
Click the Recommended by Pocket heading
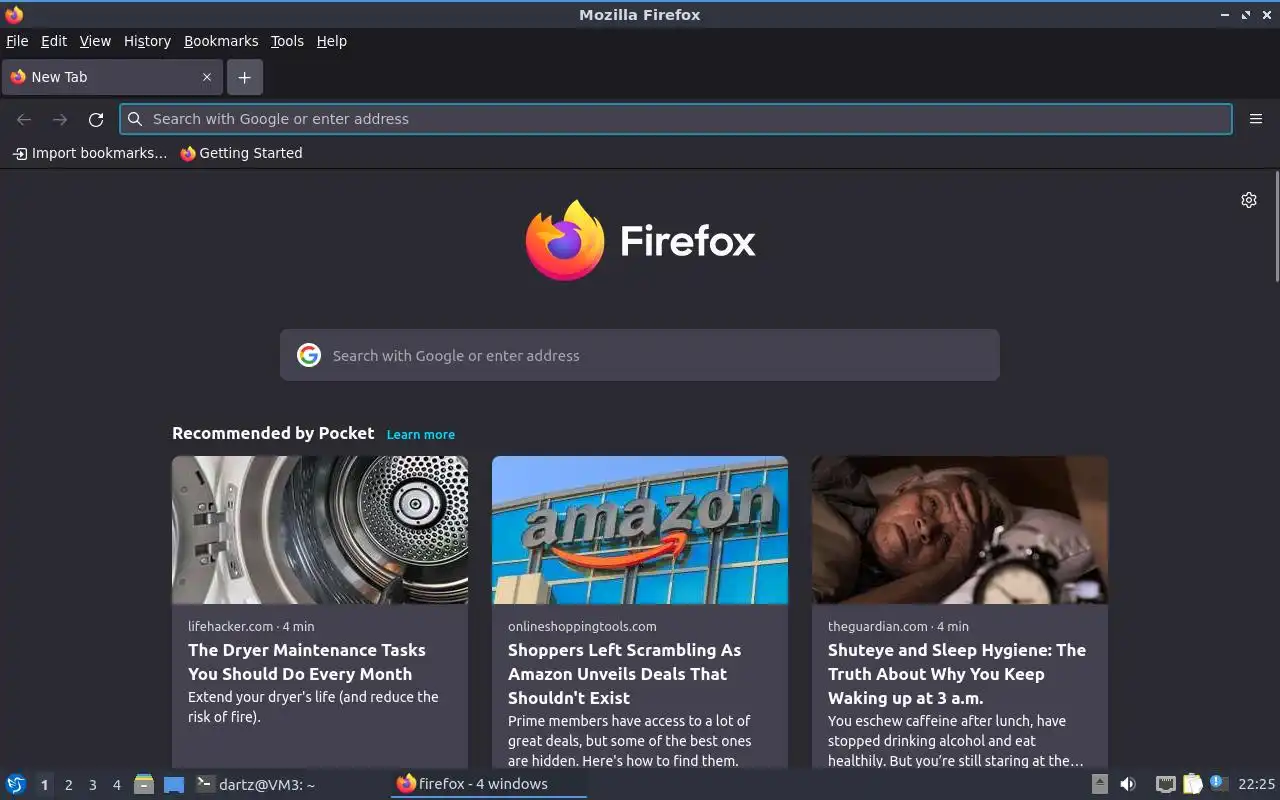273,433
